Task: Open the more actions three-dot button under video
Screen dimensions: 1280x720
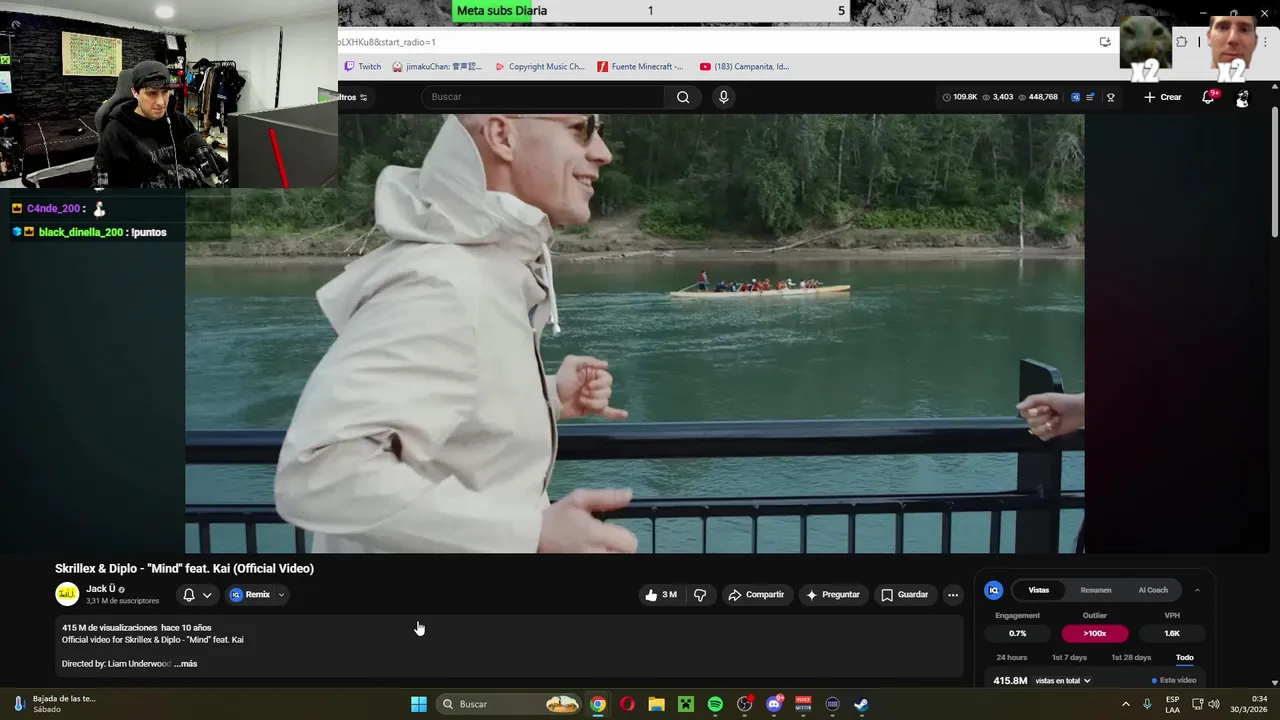Action: point(953,594)
